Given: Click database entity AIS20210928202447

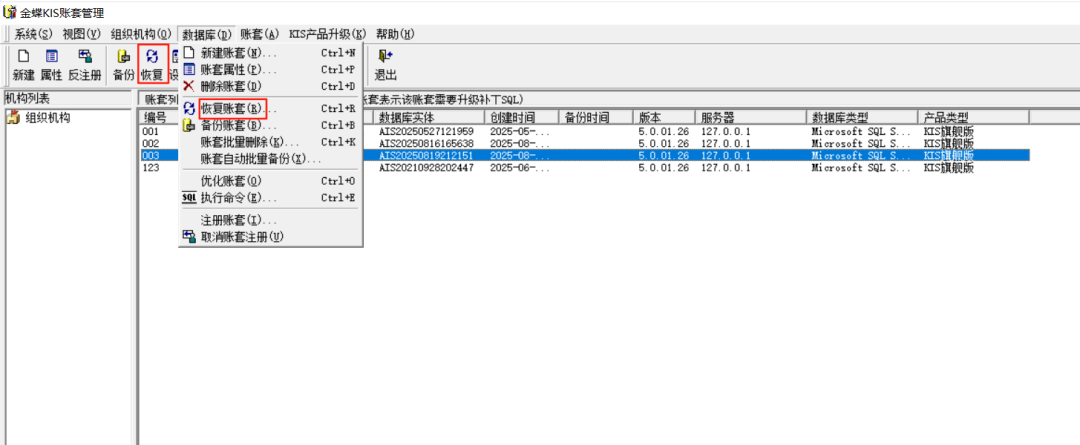Looking at the screenshot, I should click(x=426, y=167).
